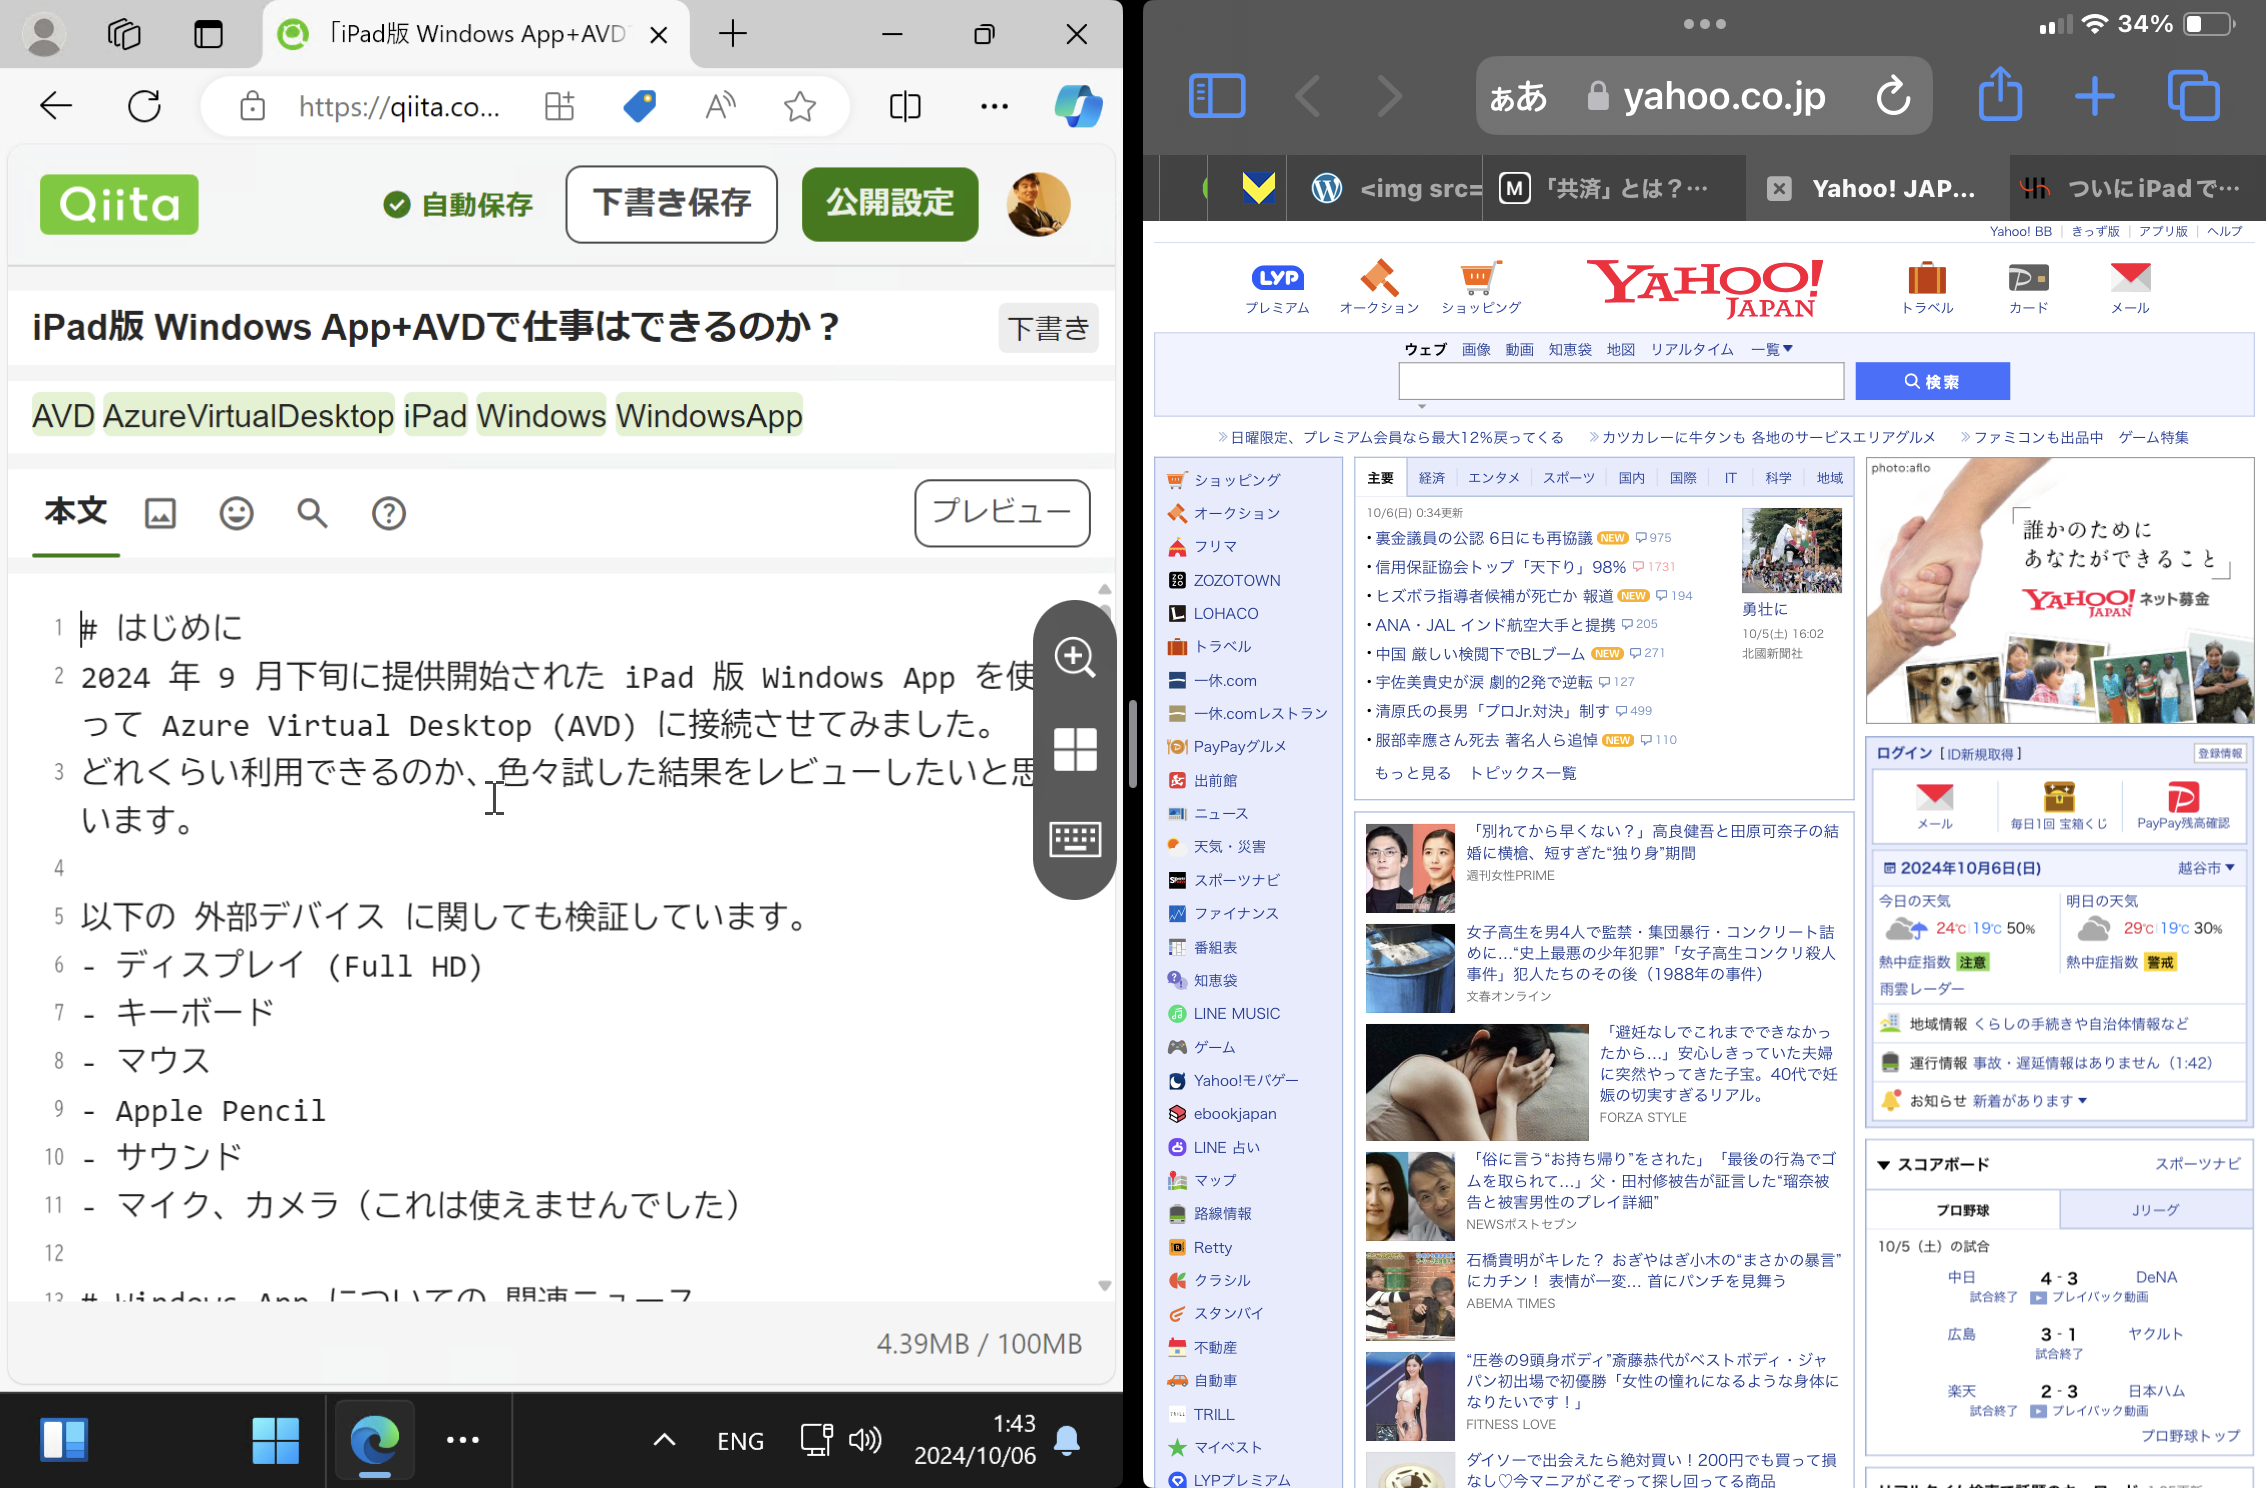Open Markdown help via the ? icon
The width and height of the screenshot is (2266, 1488).
click(x=388, y=513)
